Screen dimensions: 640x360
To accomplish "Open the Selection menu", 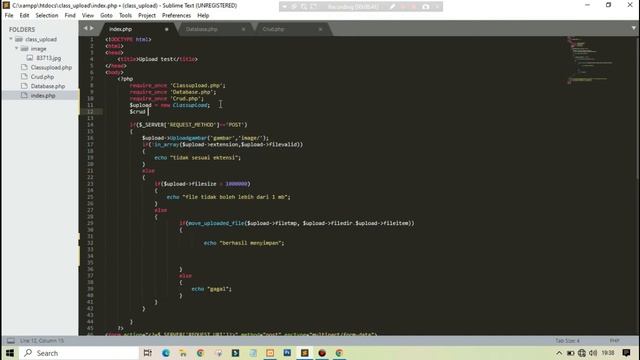I will (x=47, y=16).
